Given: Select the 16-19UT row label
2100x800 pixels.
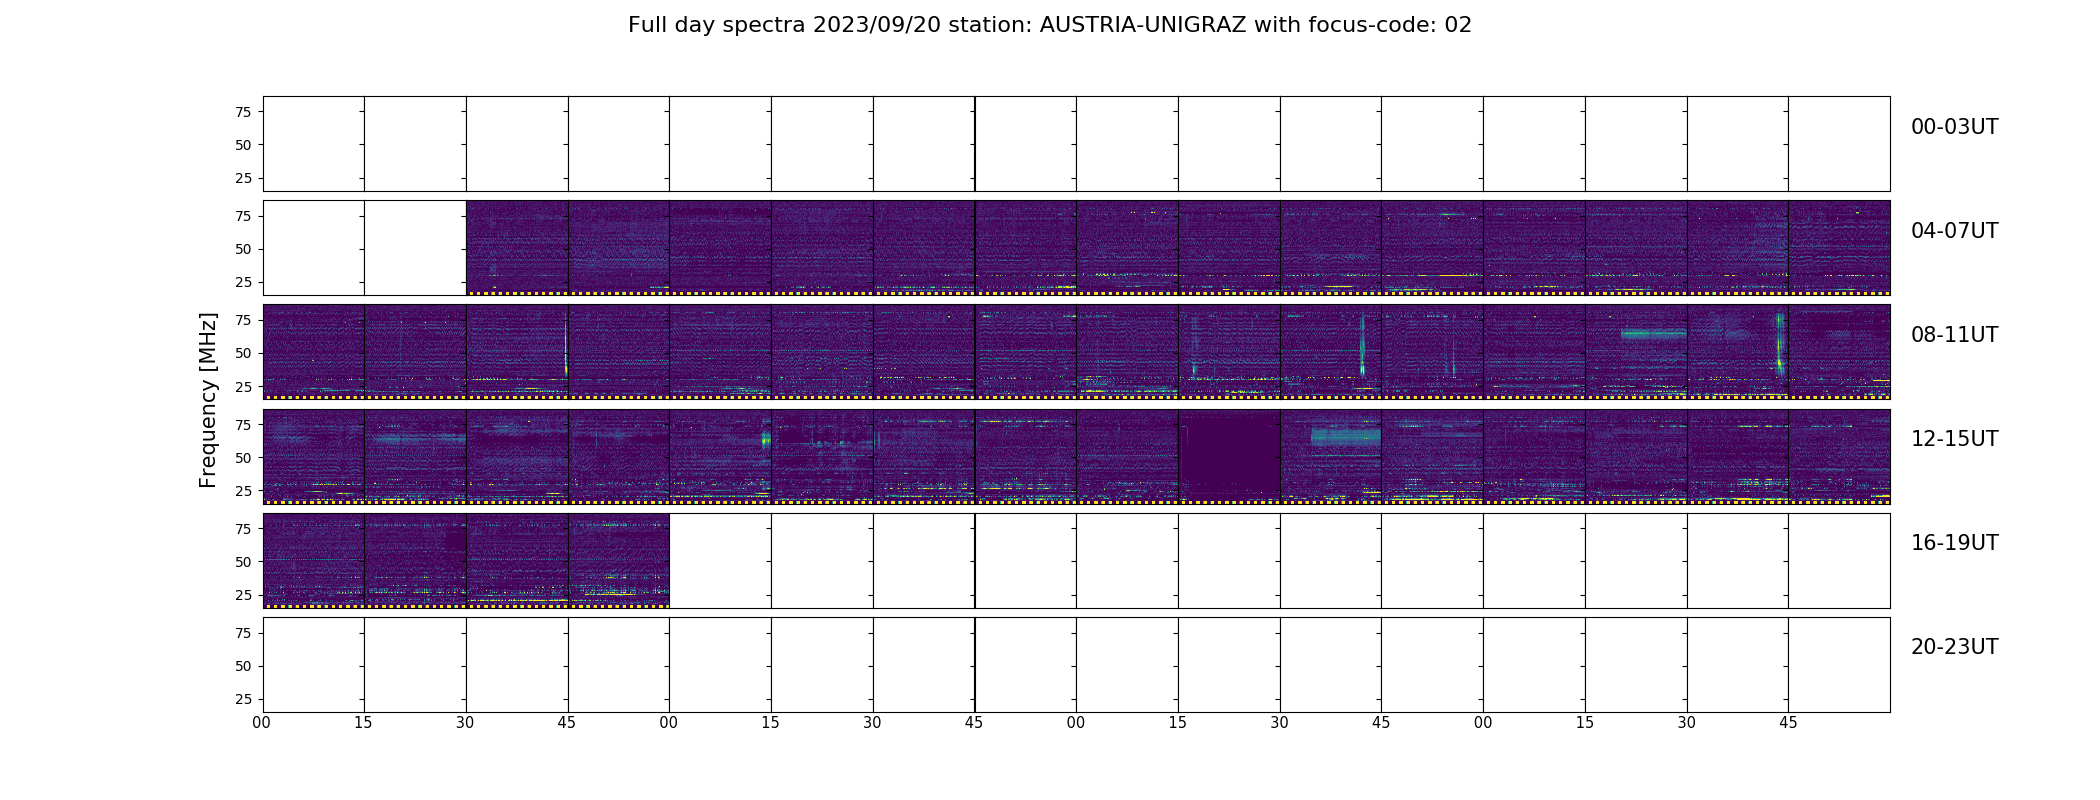Looking at the screenshot, I should click(1954, 543).
